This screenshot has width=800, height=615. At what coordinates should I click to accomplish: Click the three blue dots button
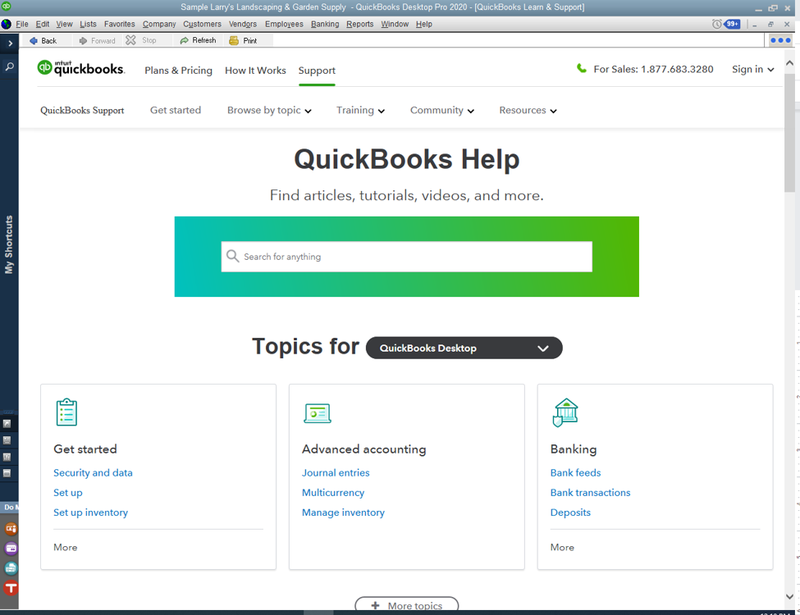coord(781,40)
